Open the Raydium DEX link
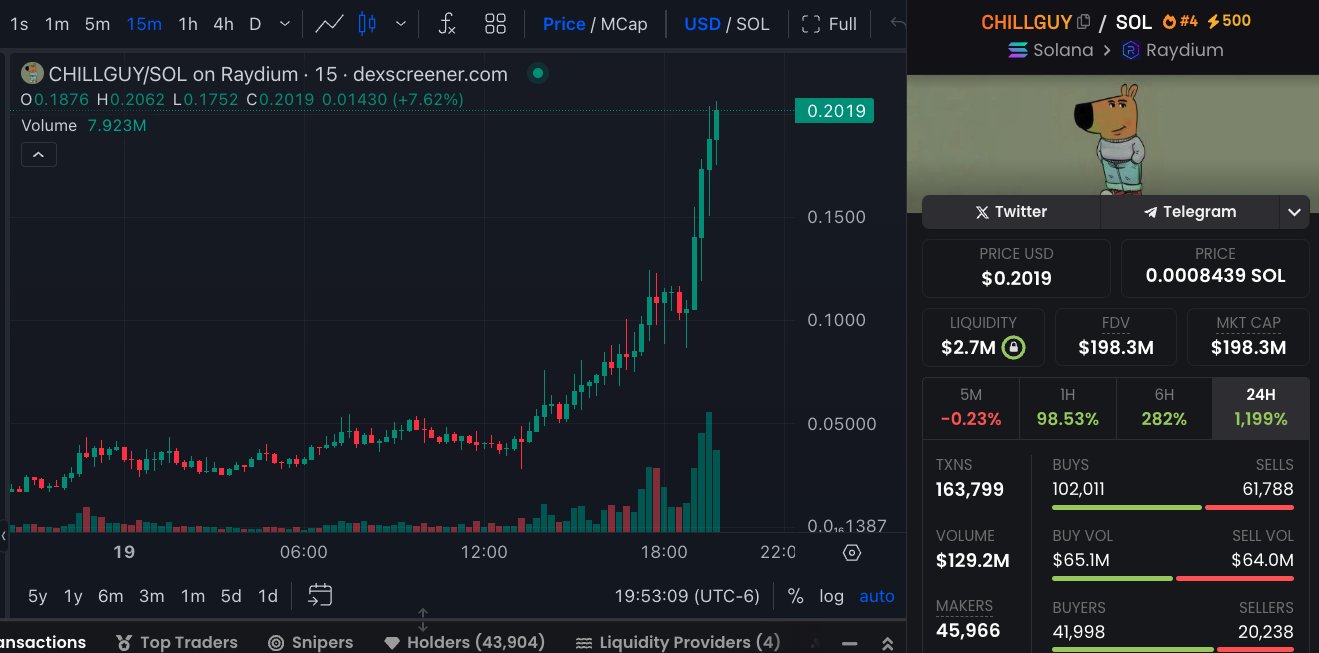This screenshot has width=1319, height=653. click(x=1172, y=50)
